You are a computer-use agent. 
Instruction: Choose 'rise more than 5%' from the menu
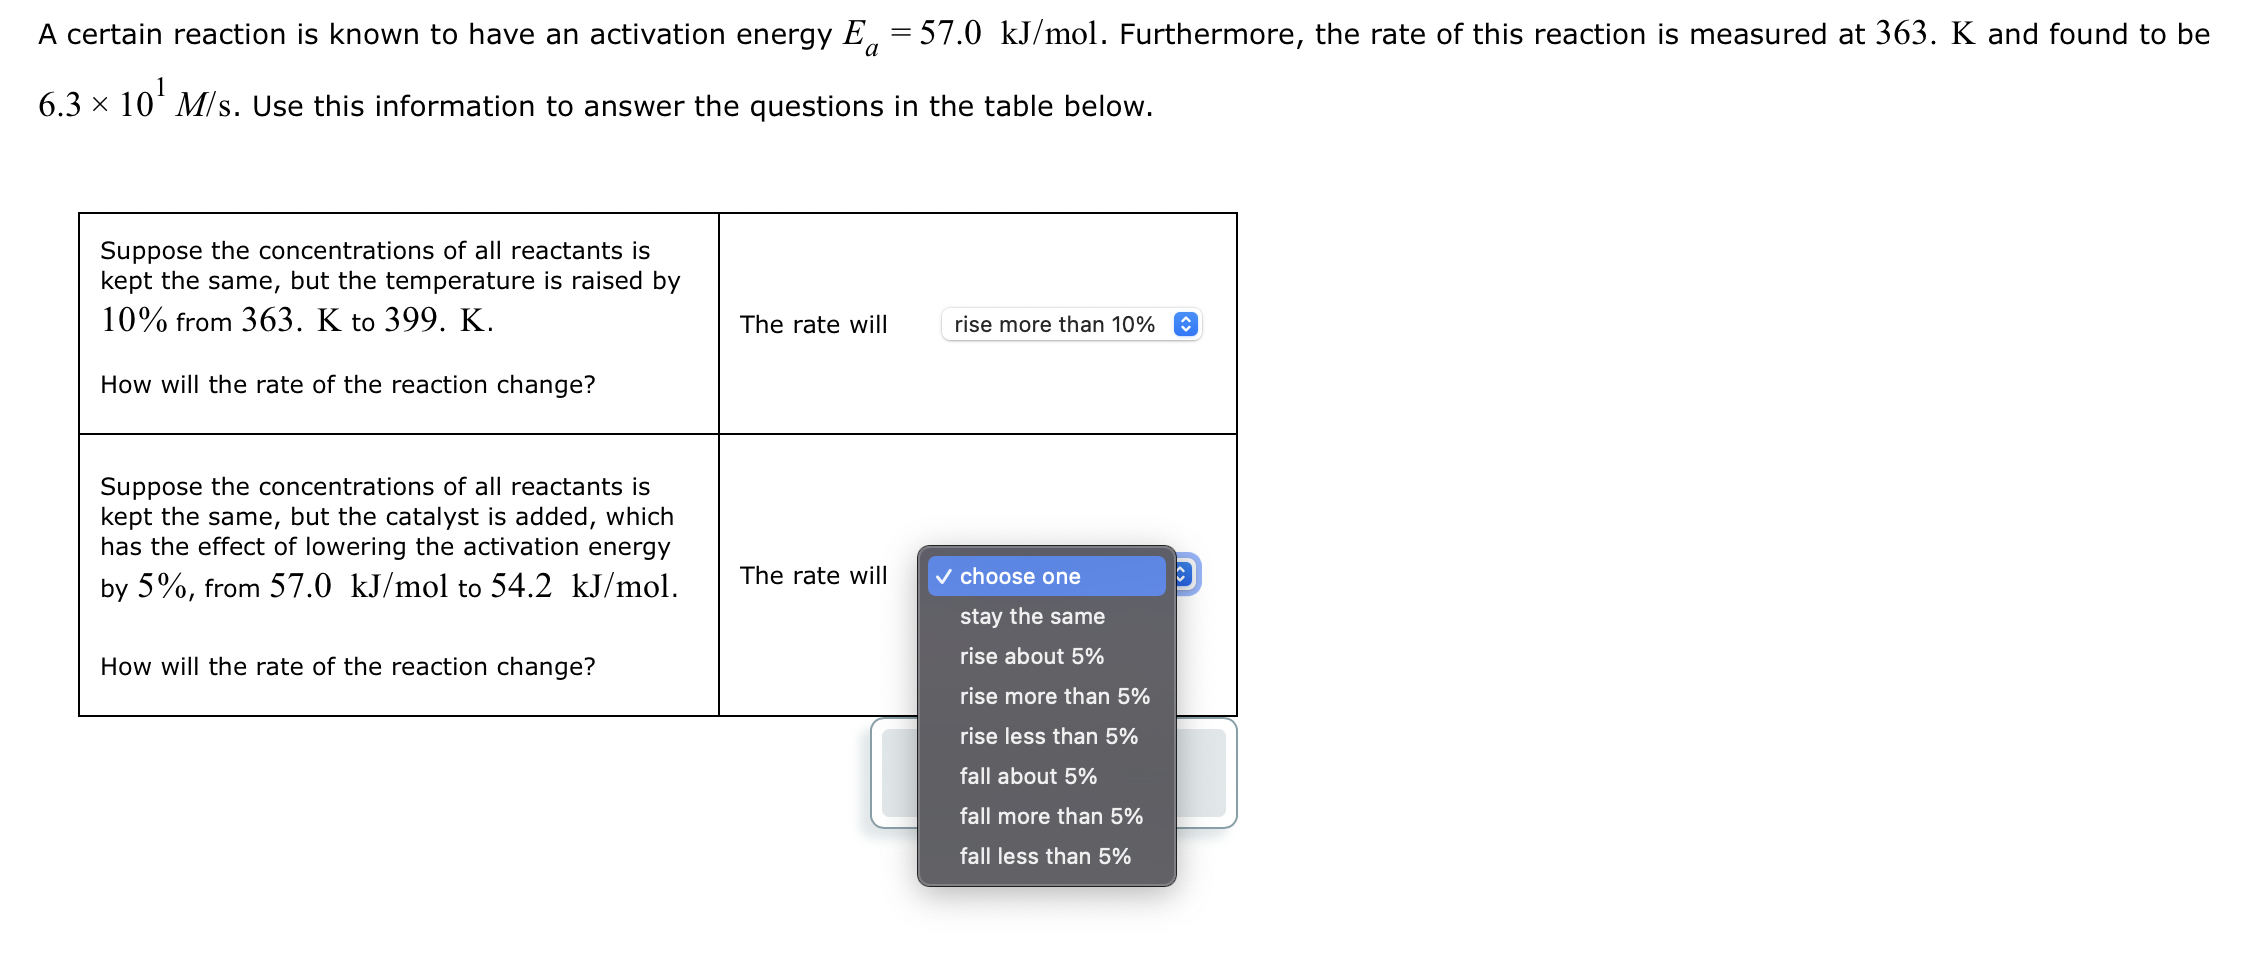click(1053, 696)
